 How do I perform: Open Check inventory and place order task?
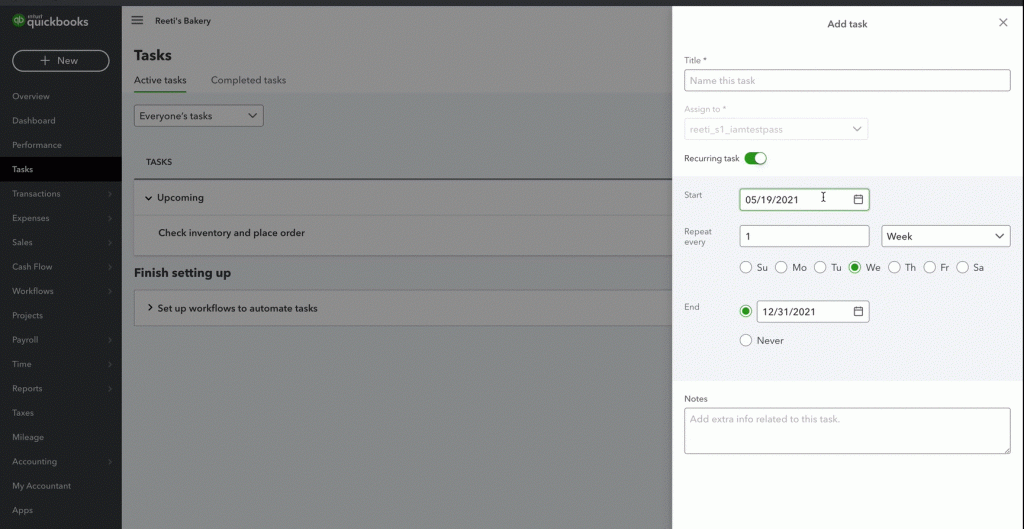pos(231,232)
